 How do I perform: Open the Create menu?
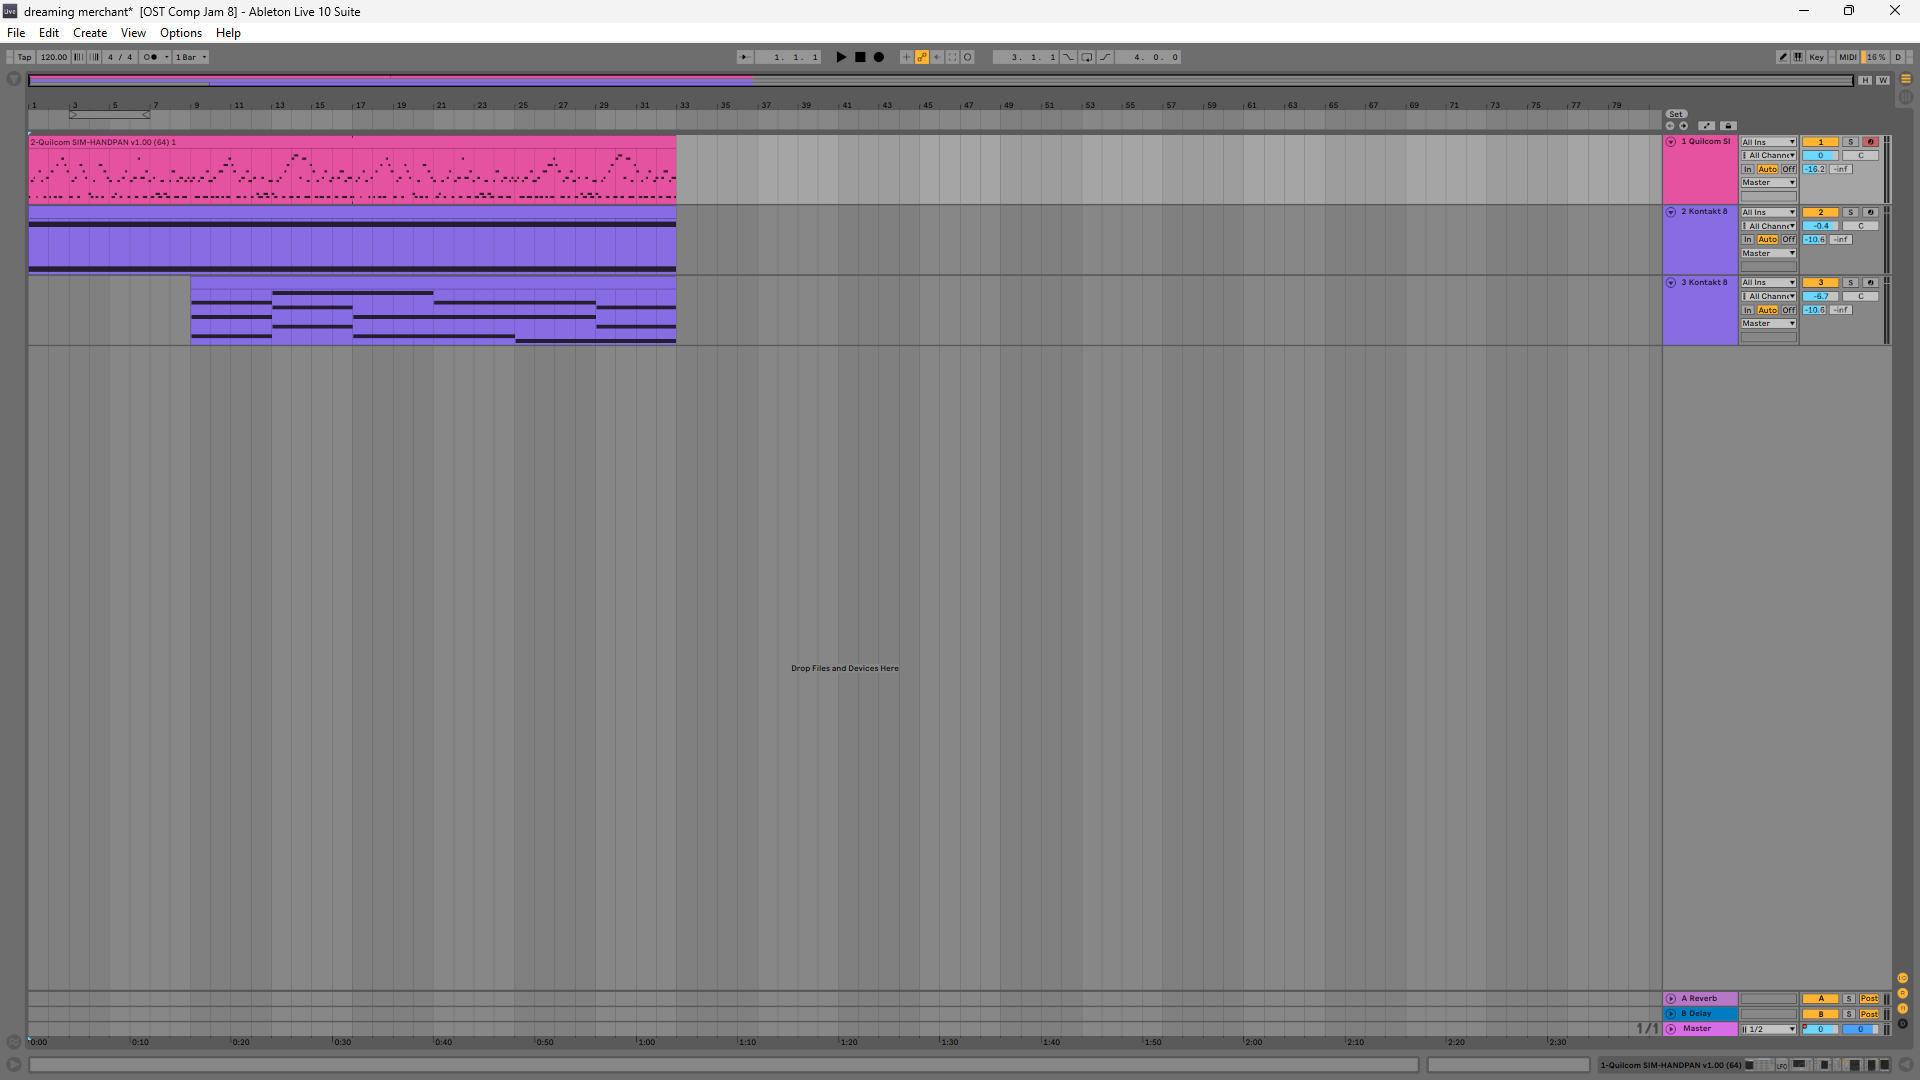[90, 33]
